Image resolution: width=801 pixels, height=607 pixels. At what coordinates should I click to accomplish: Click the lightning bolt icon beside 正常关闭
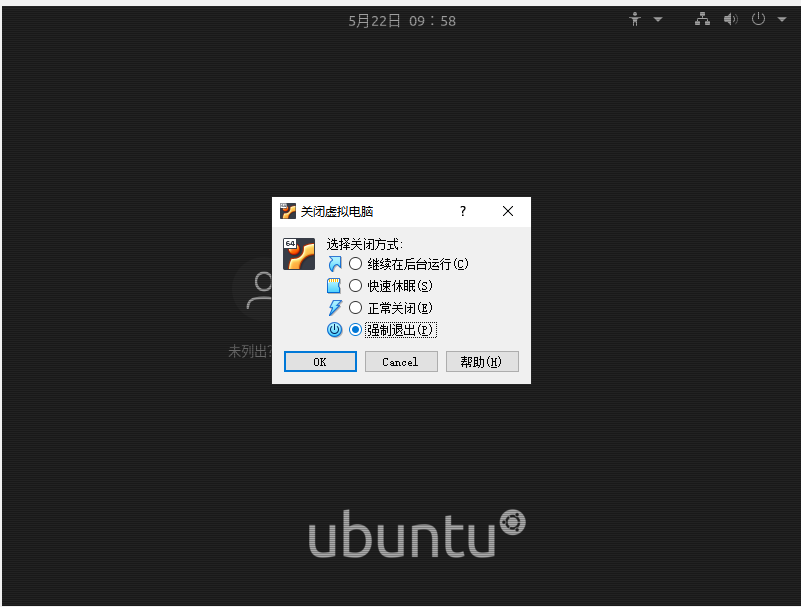click(335, 308)
